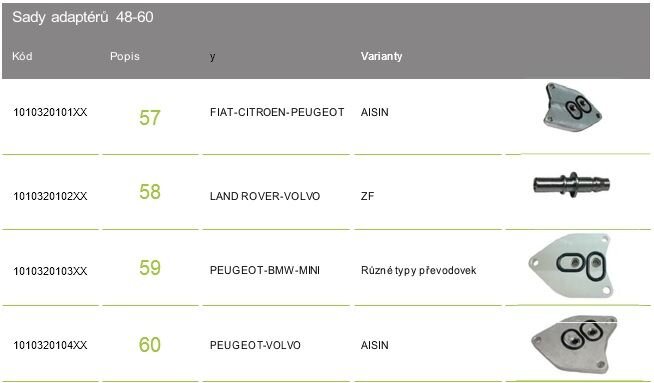This screenshot has width=654, height=383.
Task: Click the Sady adaptérů 48-60 title
Action: (83, 17)
